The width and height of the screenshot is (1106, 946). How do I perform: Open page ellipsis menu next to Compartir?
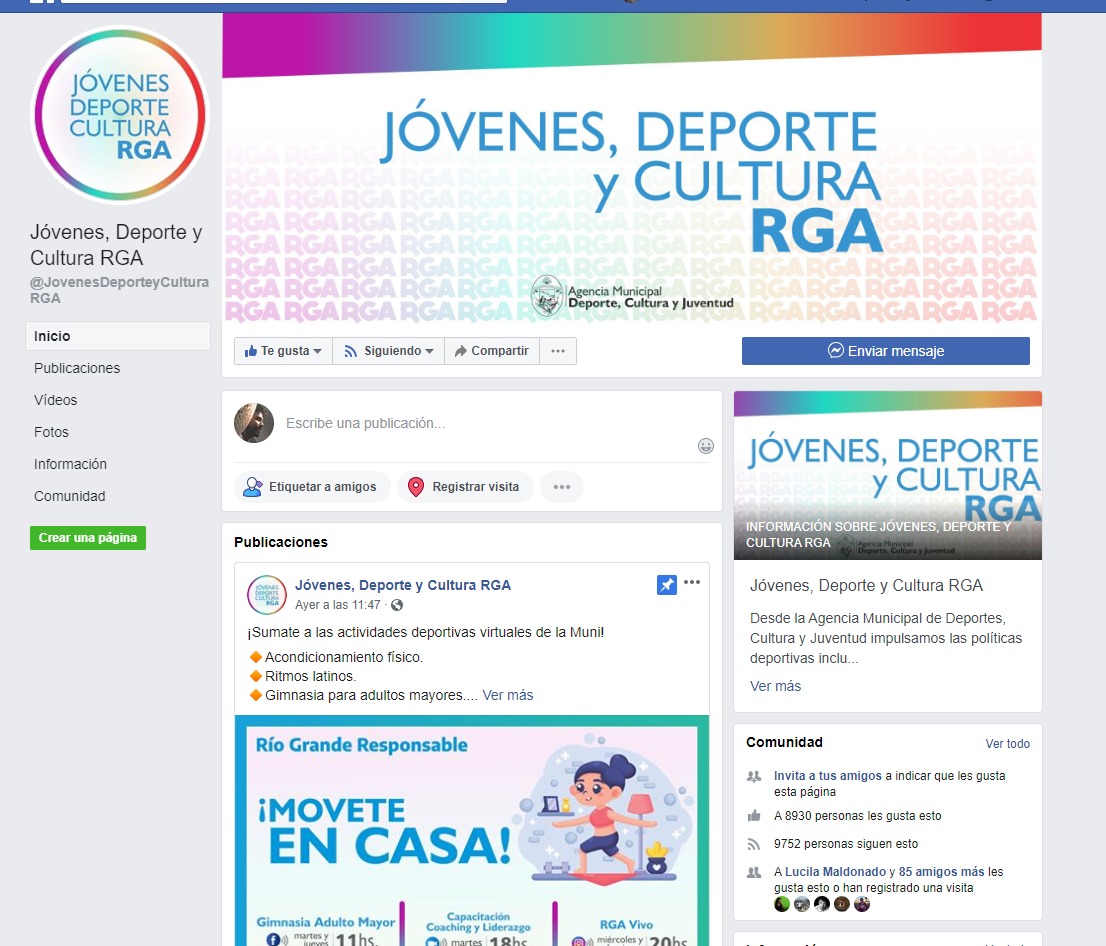coord(558,351)
